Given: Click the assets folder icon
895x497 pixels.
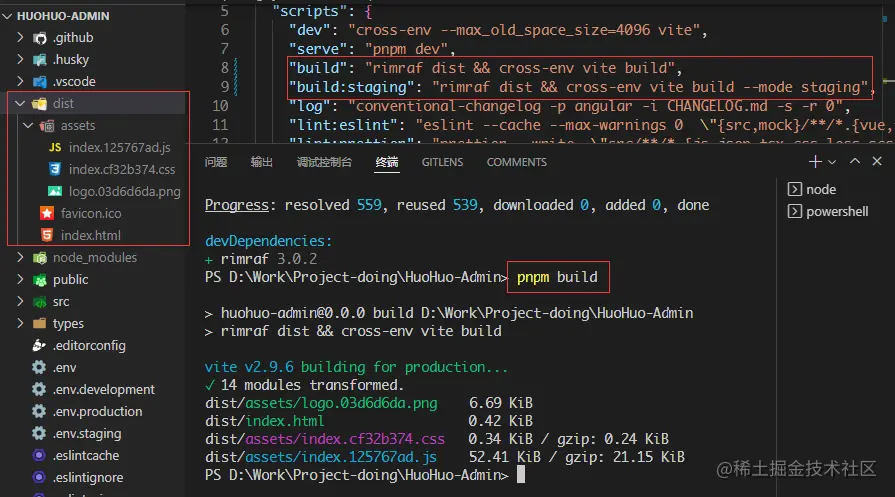Looking at the screenshot, I should tap(47, 126).
